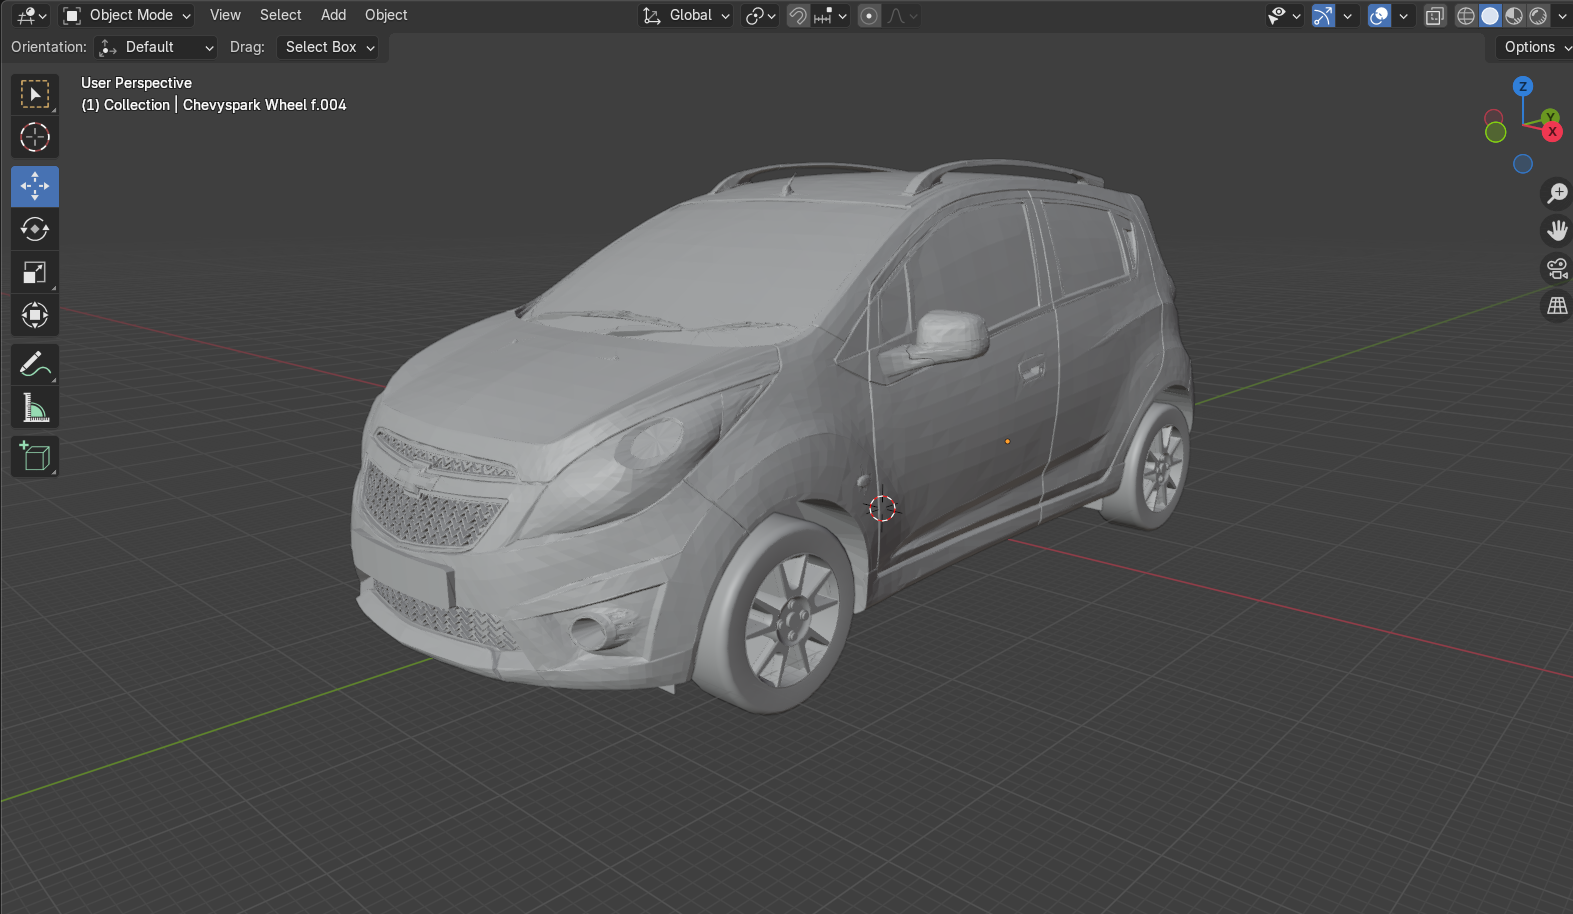Open the Object menu

pyautogui.click(x=386, y=15)
